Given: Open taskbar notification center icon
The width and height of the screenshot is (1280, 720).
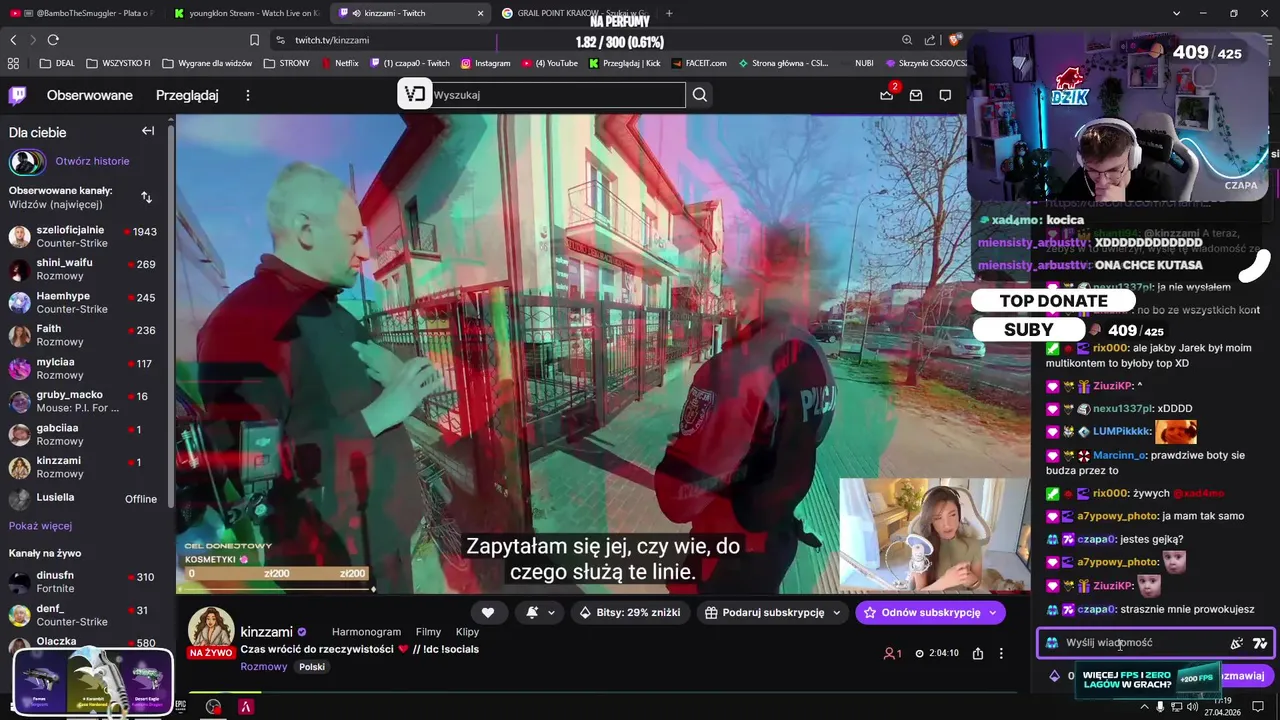Looking at the screenshot, I should click(1258, 706).
